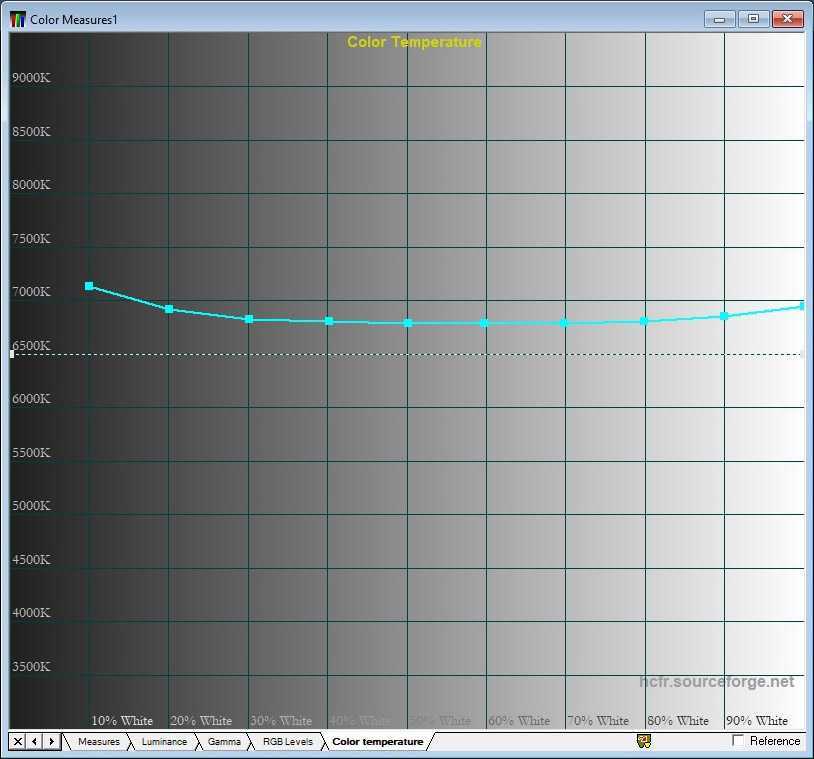
Task: Click the 20% White data point on curve
Action: pos(169,309)
